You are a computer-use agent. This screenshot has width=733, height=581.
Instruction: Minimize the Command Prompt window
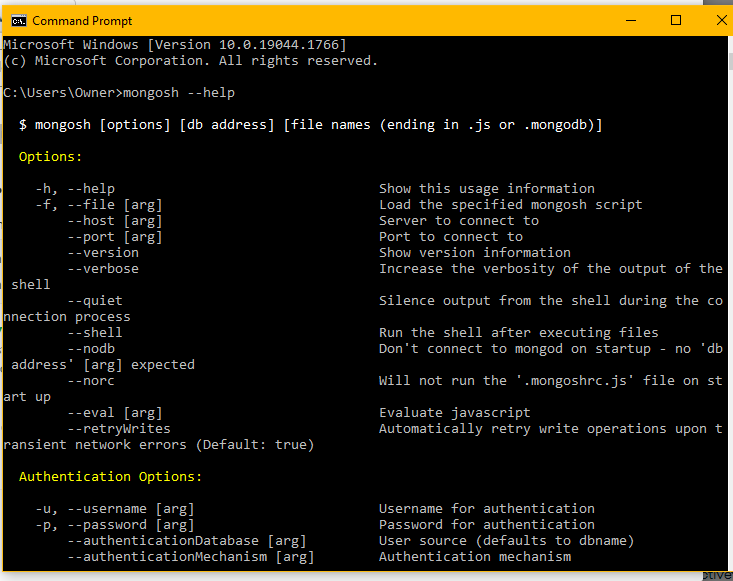click(629, 20)
